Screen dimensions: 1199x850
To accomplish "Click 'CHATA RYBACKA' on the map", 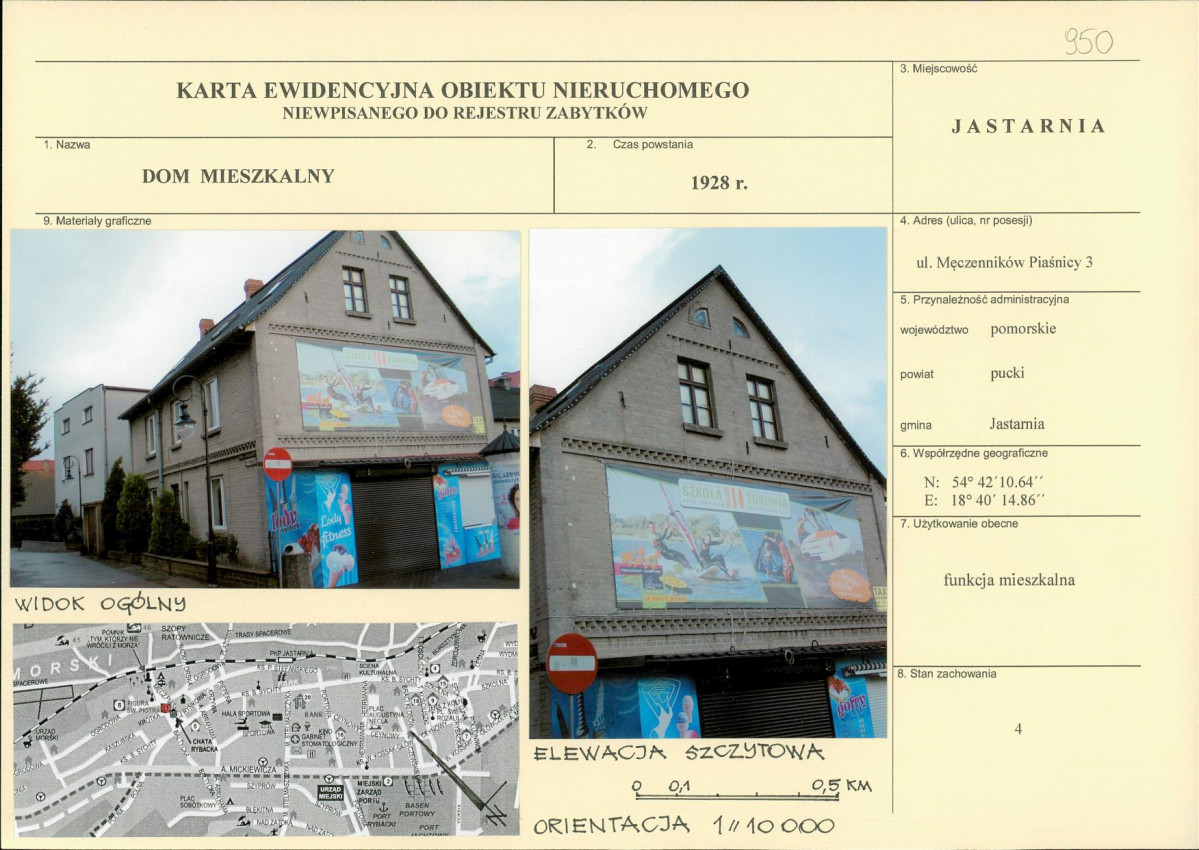I will (203, 745).
